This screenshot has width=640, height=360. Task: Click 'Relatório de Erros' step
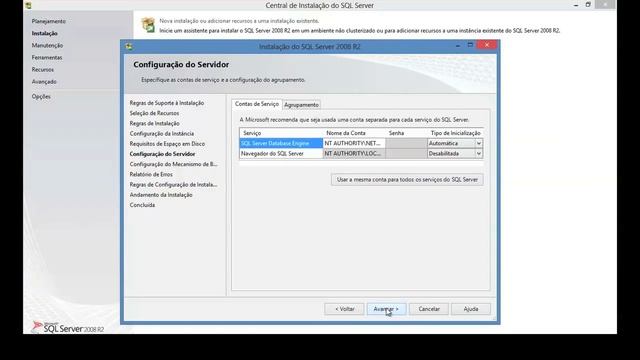tap(151, 174)
